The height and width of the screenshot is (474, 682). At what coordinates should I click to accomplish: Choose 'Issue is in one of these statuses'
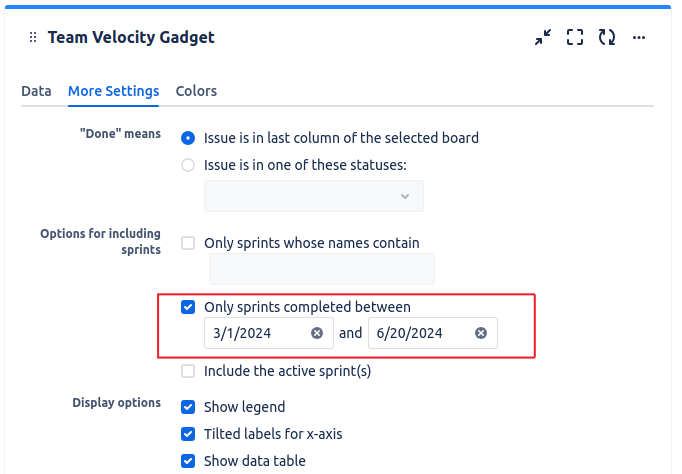click(x=188, y=165)
